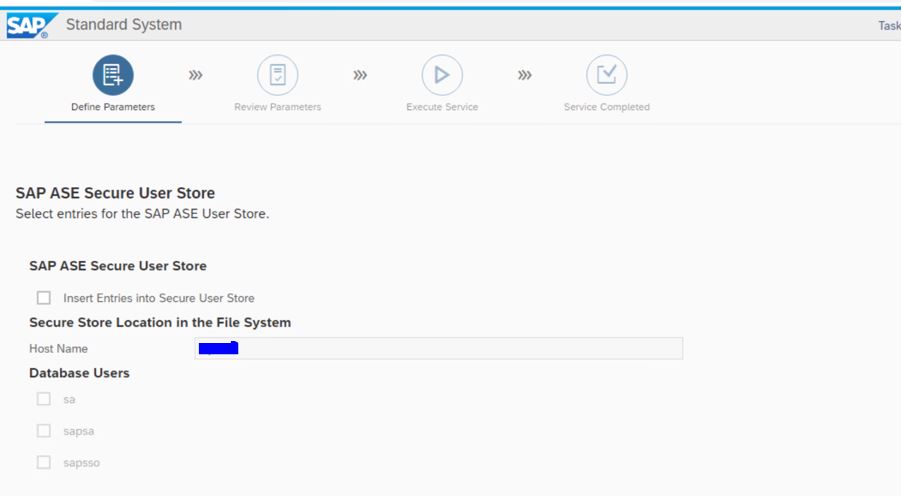Image resolution: width=902 pixels, height=498 pixels.
Task: Click the Database Users heading
Action: [x=79, y=373]
